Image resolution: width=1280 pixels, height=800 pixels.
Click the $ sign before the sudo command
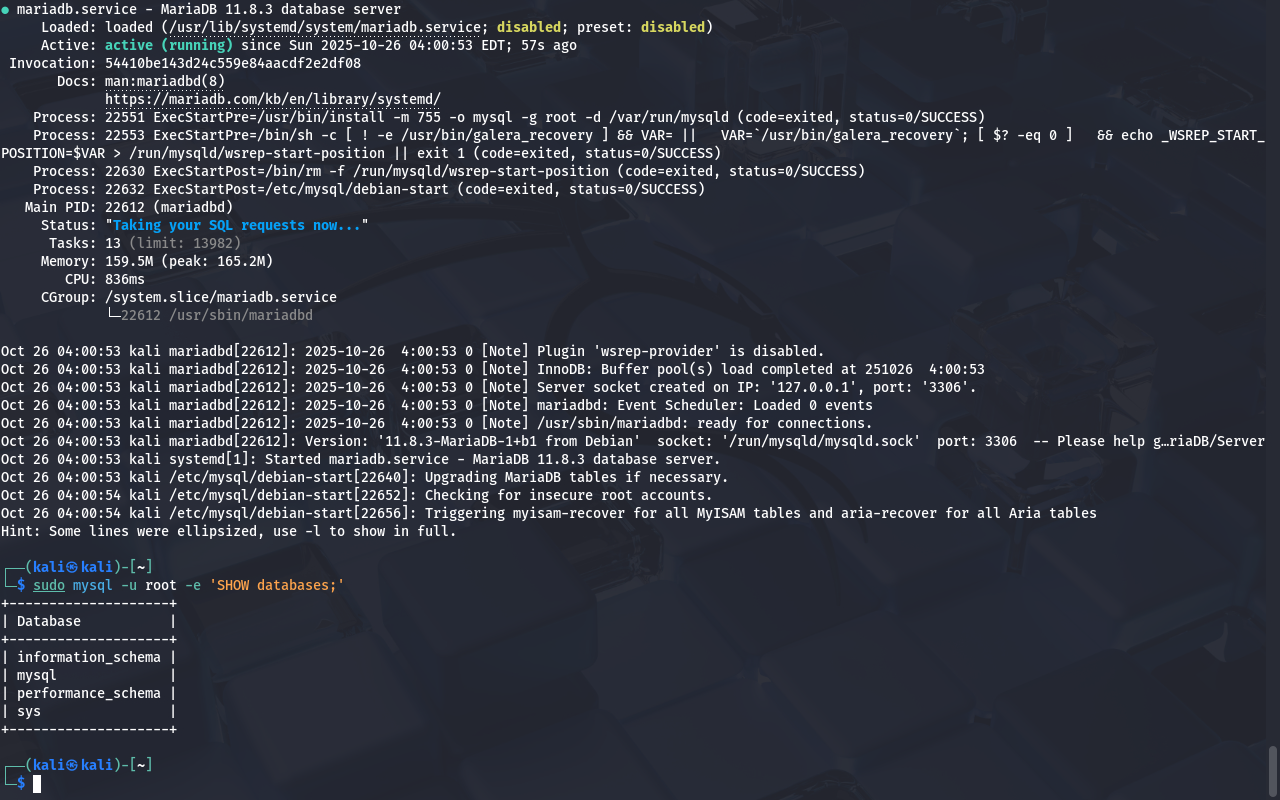pyautogui.click(x=21, y=585)
